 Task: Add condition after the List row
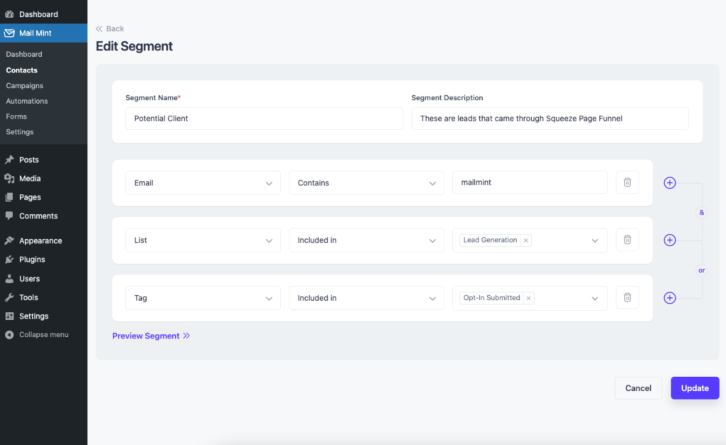pyautogui.click(x=670, y=240)
